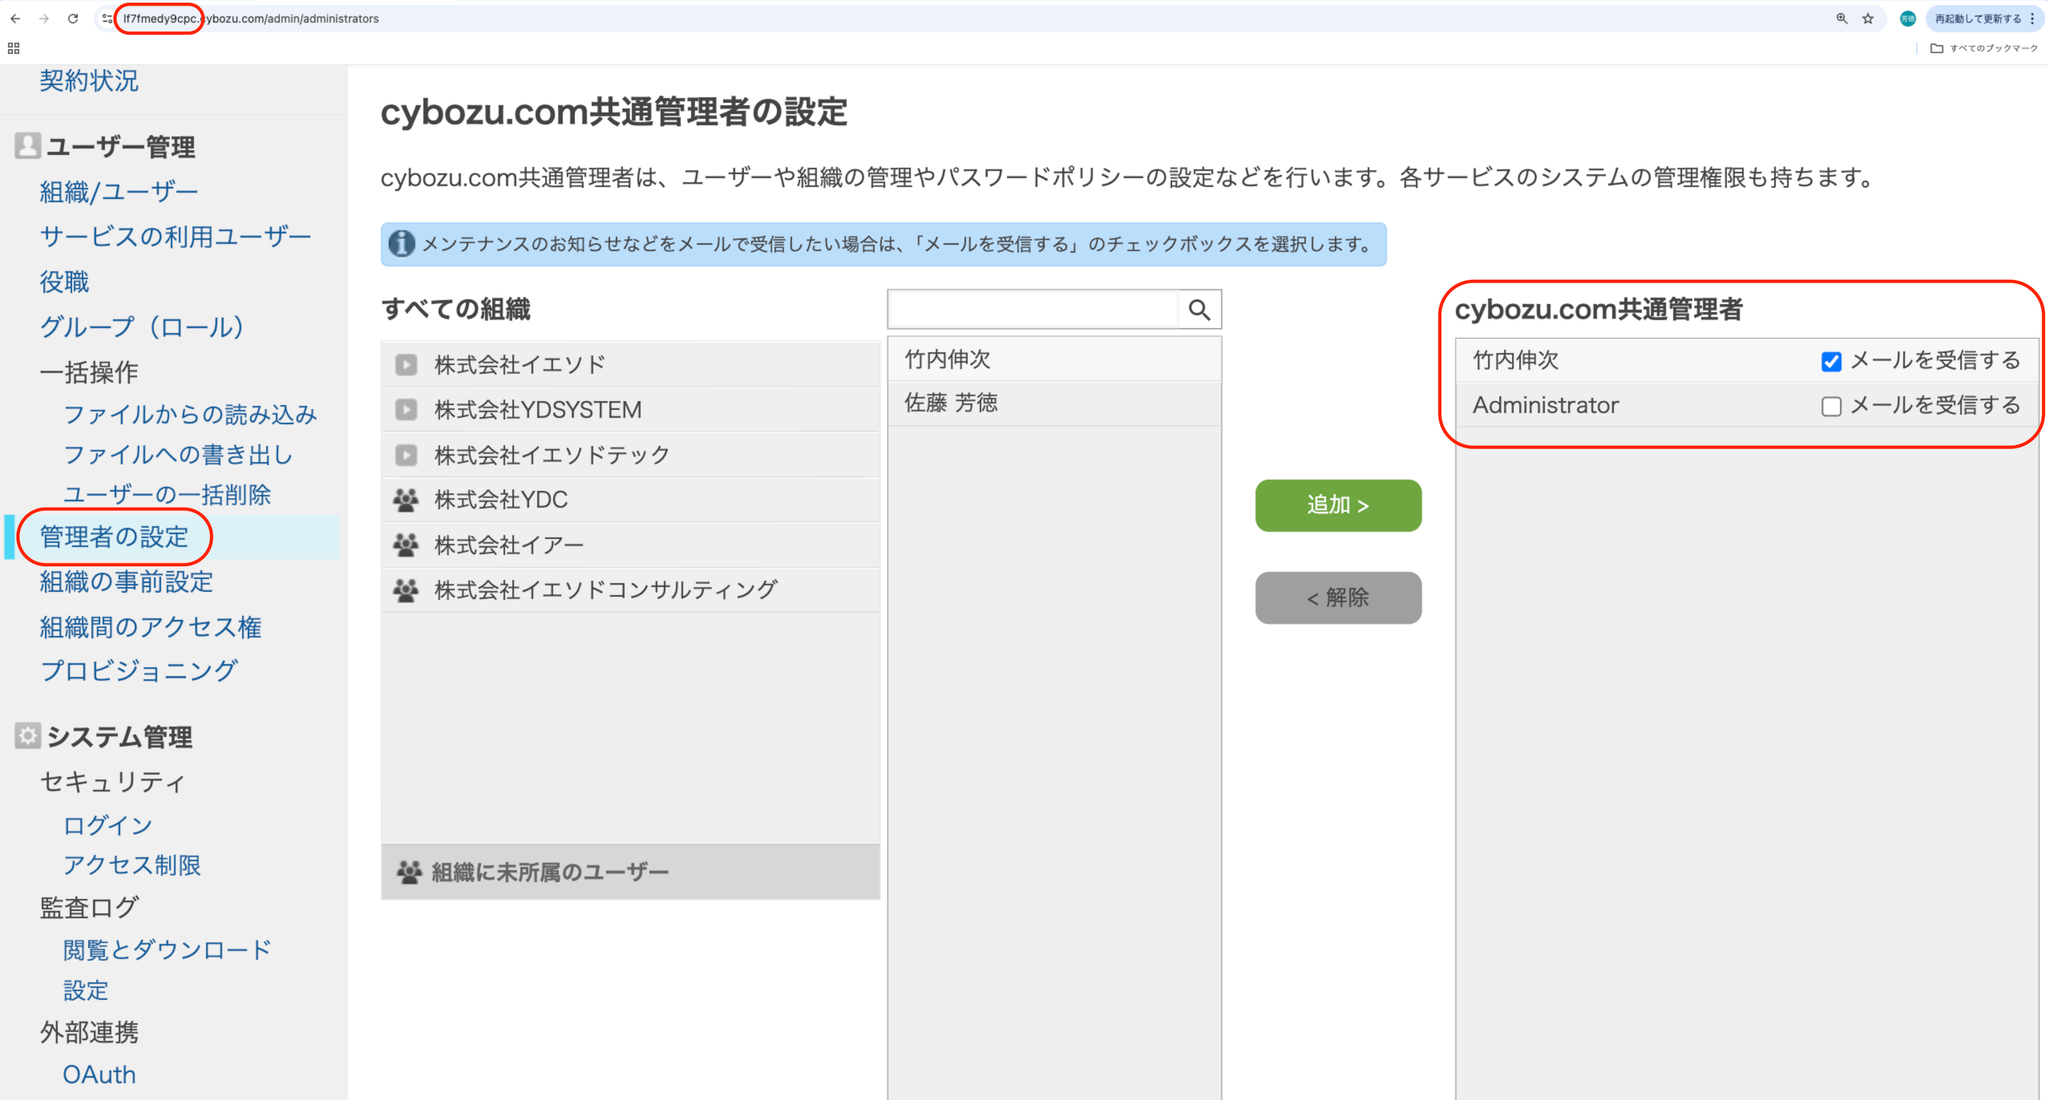Open the すべてのブックマーク folder
The width and height of the screenshot is (2048, 1100).
(1984, 48)
